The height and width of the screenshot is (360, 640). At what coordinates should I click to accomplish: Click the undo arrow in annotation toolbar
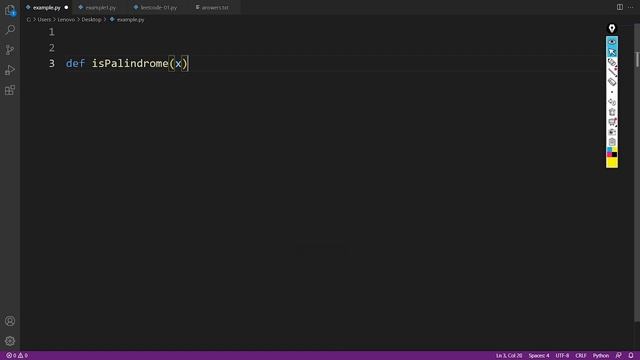612,102
